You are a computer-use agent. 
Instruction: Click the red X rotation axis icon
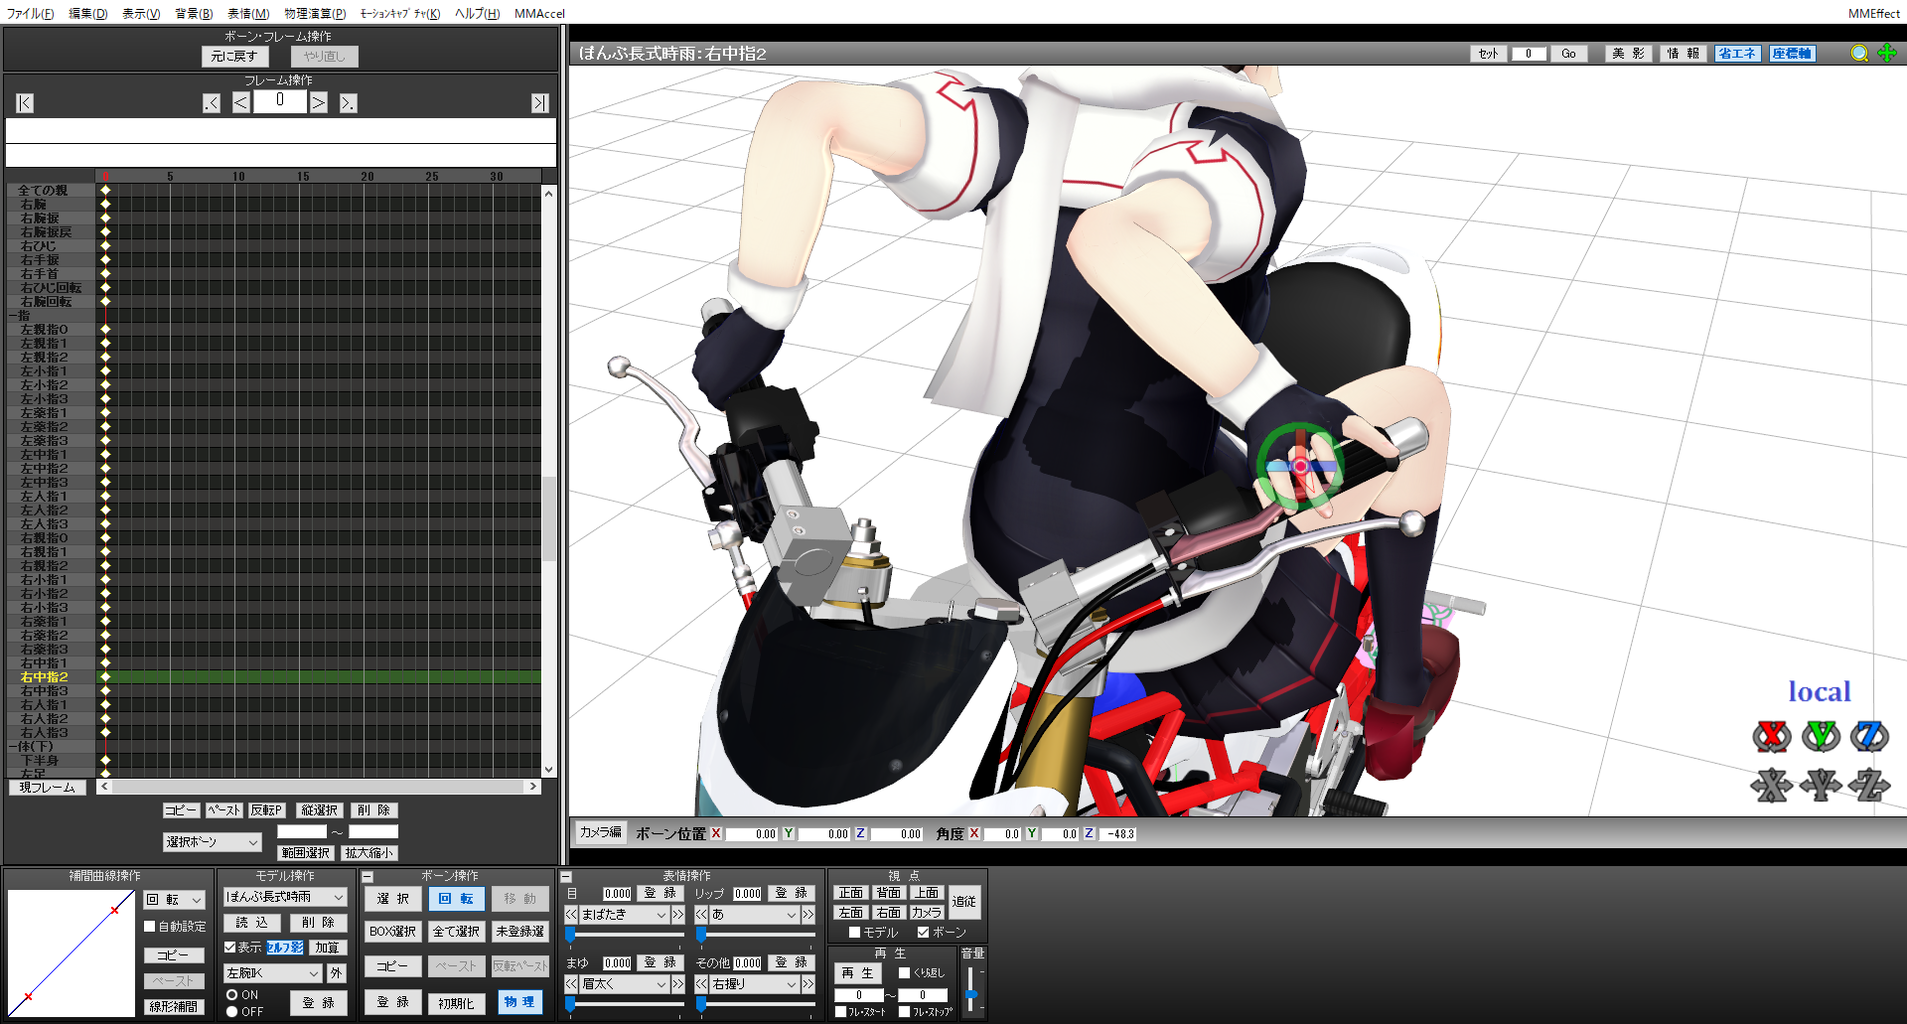pyautogui.click(x=1771, y=737)
